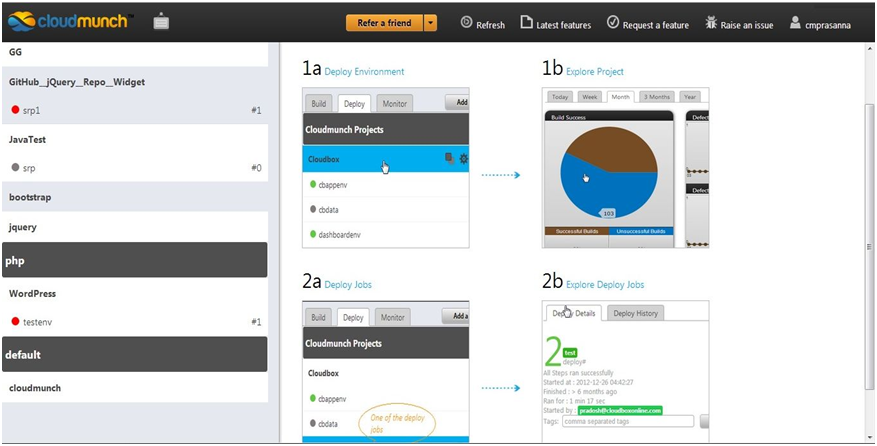Image resolution: width=877 pixels, height=446 pixels.
Task: Click the 1b Explore Project pie chart thumbnail
Action: click(x=625, y=168)
